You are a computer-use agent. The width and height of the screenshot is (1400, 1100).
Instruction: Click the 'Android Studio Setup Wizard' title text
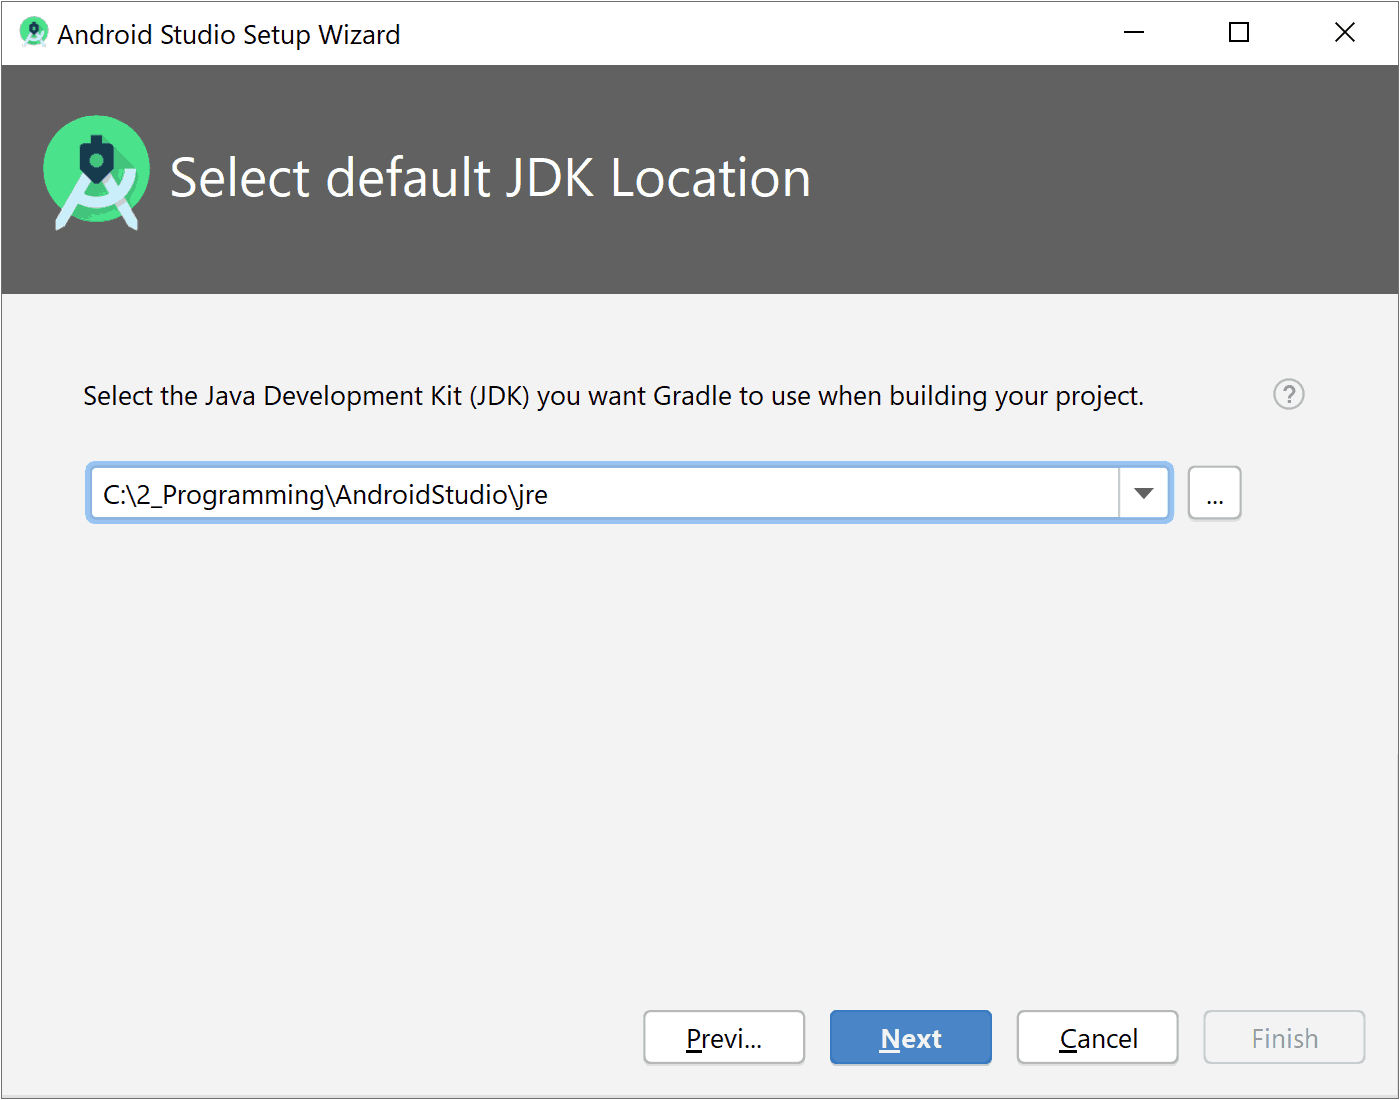pyautogui.click(x=229, y=35)
